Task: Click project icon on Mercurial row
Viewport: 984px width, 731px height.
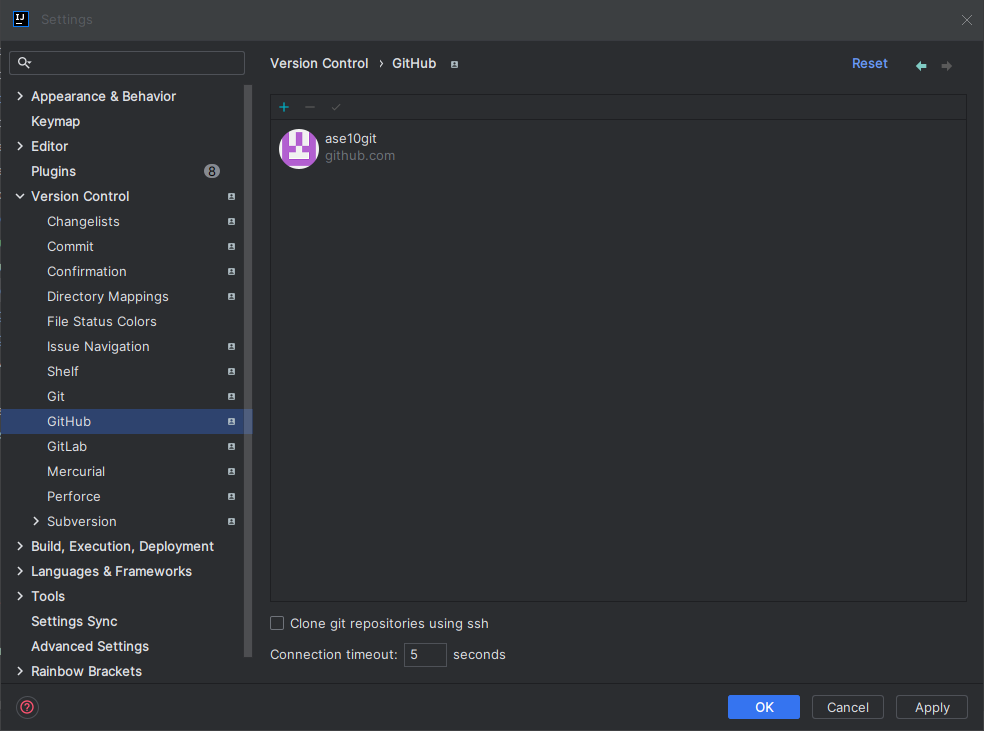Action: 232,471
